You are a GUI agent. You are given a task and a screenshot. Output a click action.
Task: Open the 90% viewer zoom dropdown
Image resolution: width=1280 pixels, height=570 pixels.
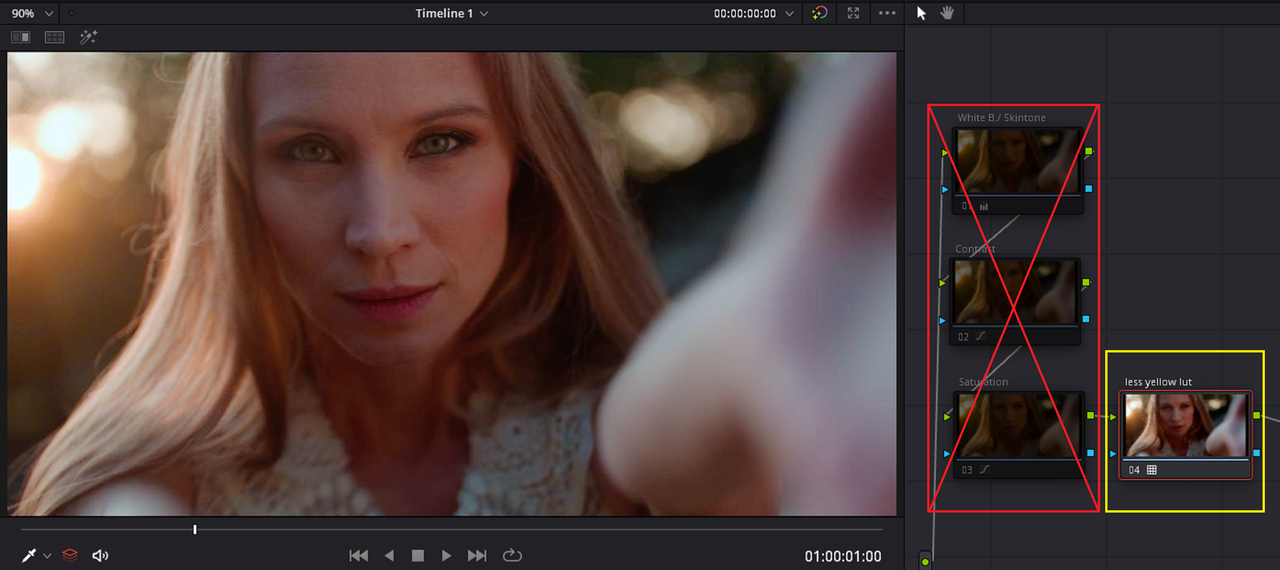pos(30,13)
